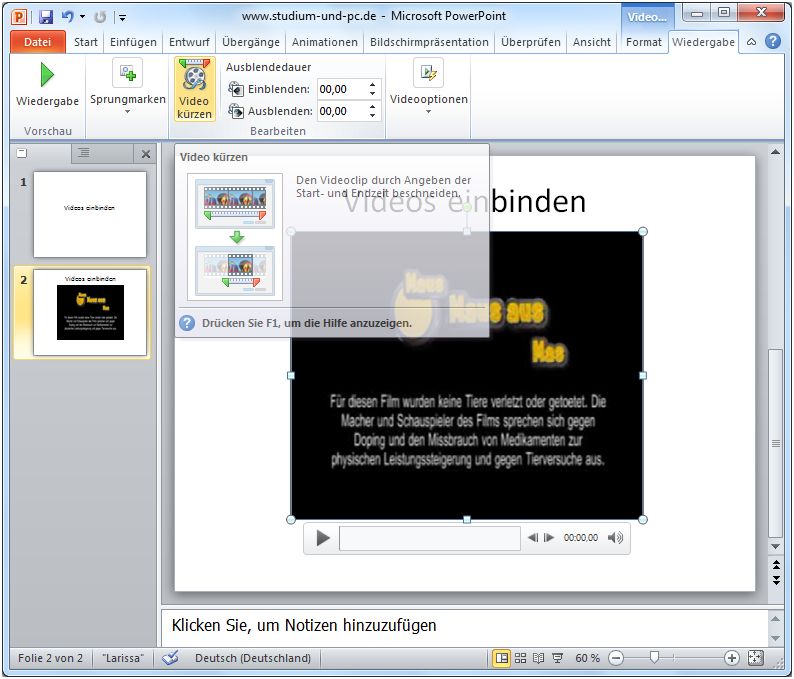Open the Bildschirmpräsentation tab
Viewport: 794px width, 679px height.
[429, 42]
